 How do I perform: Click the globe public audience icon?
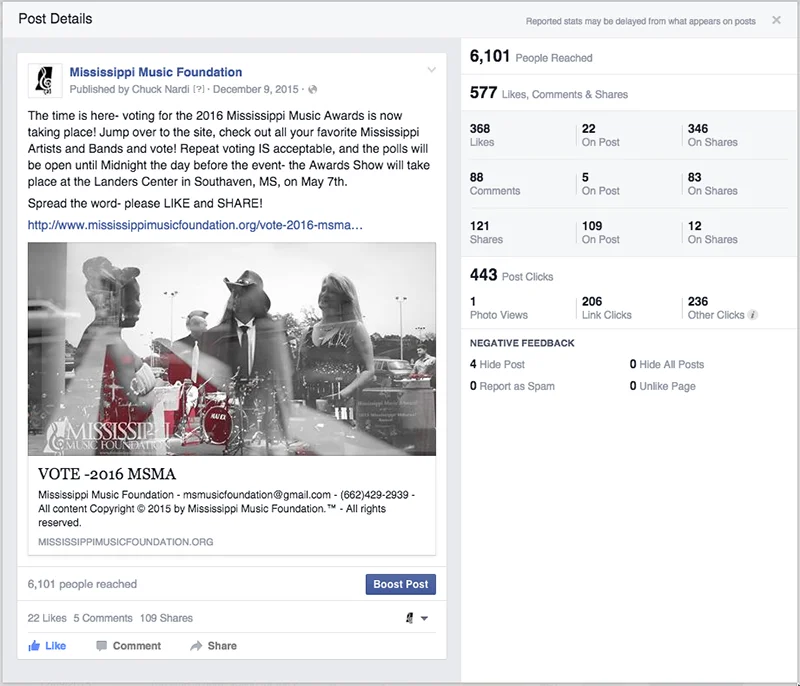(313, 89)
